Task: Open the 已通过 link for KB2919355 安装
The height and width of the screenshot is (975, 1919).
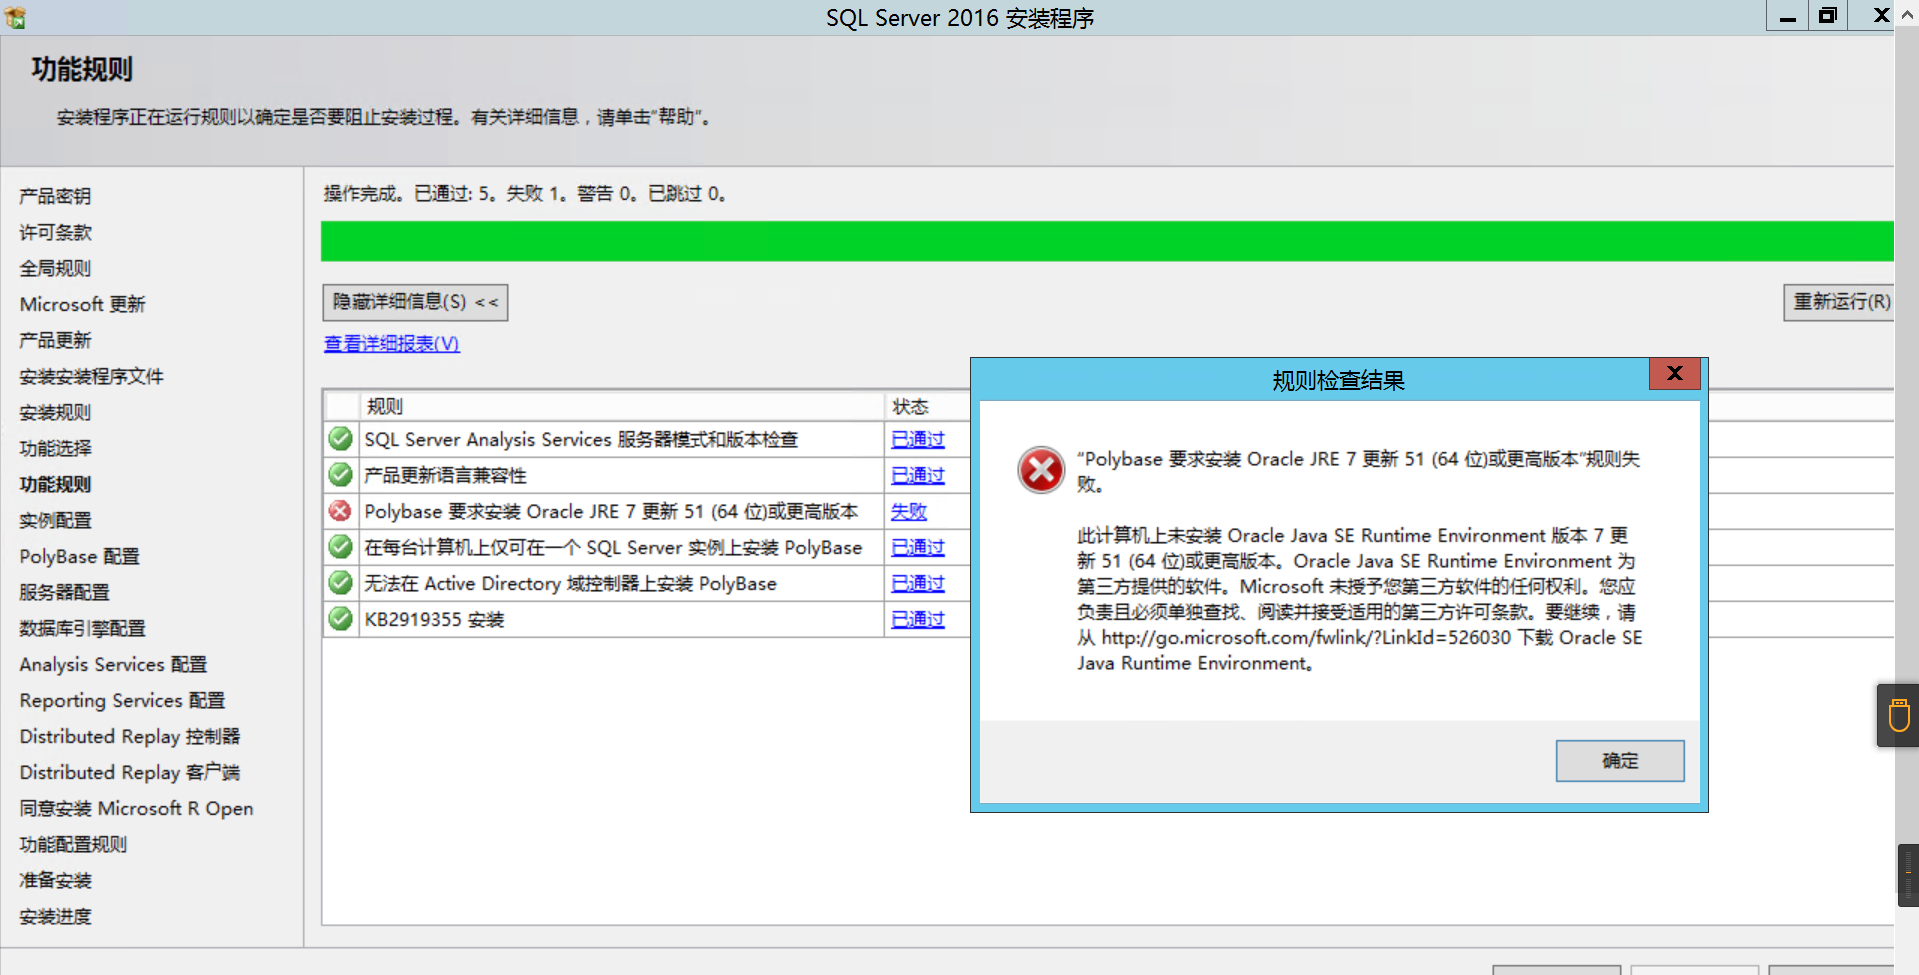Action: tap(918, 619)
